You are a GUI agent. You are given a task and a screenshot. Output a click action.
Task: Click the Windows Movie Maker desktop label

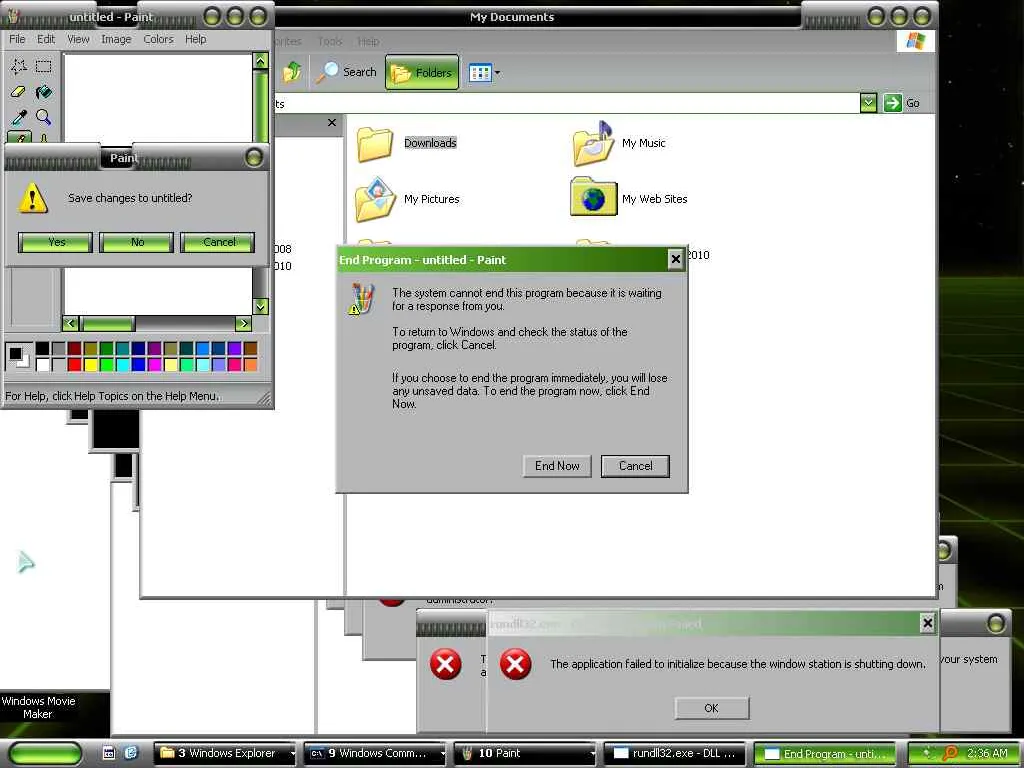(38, 707)
